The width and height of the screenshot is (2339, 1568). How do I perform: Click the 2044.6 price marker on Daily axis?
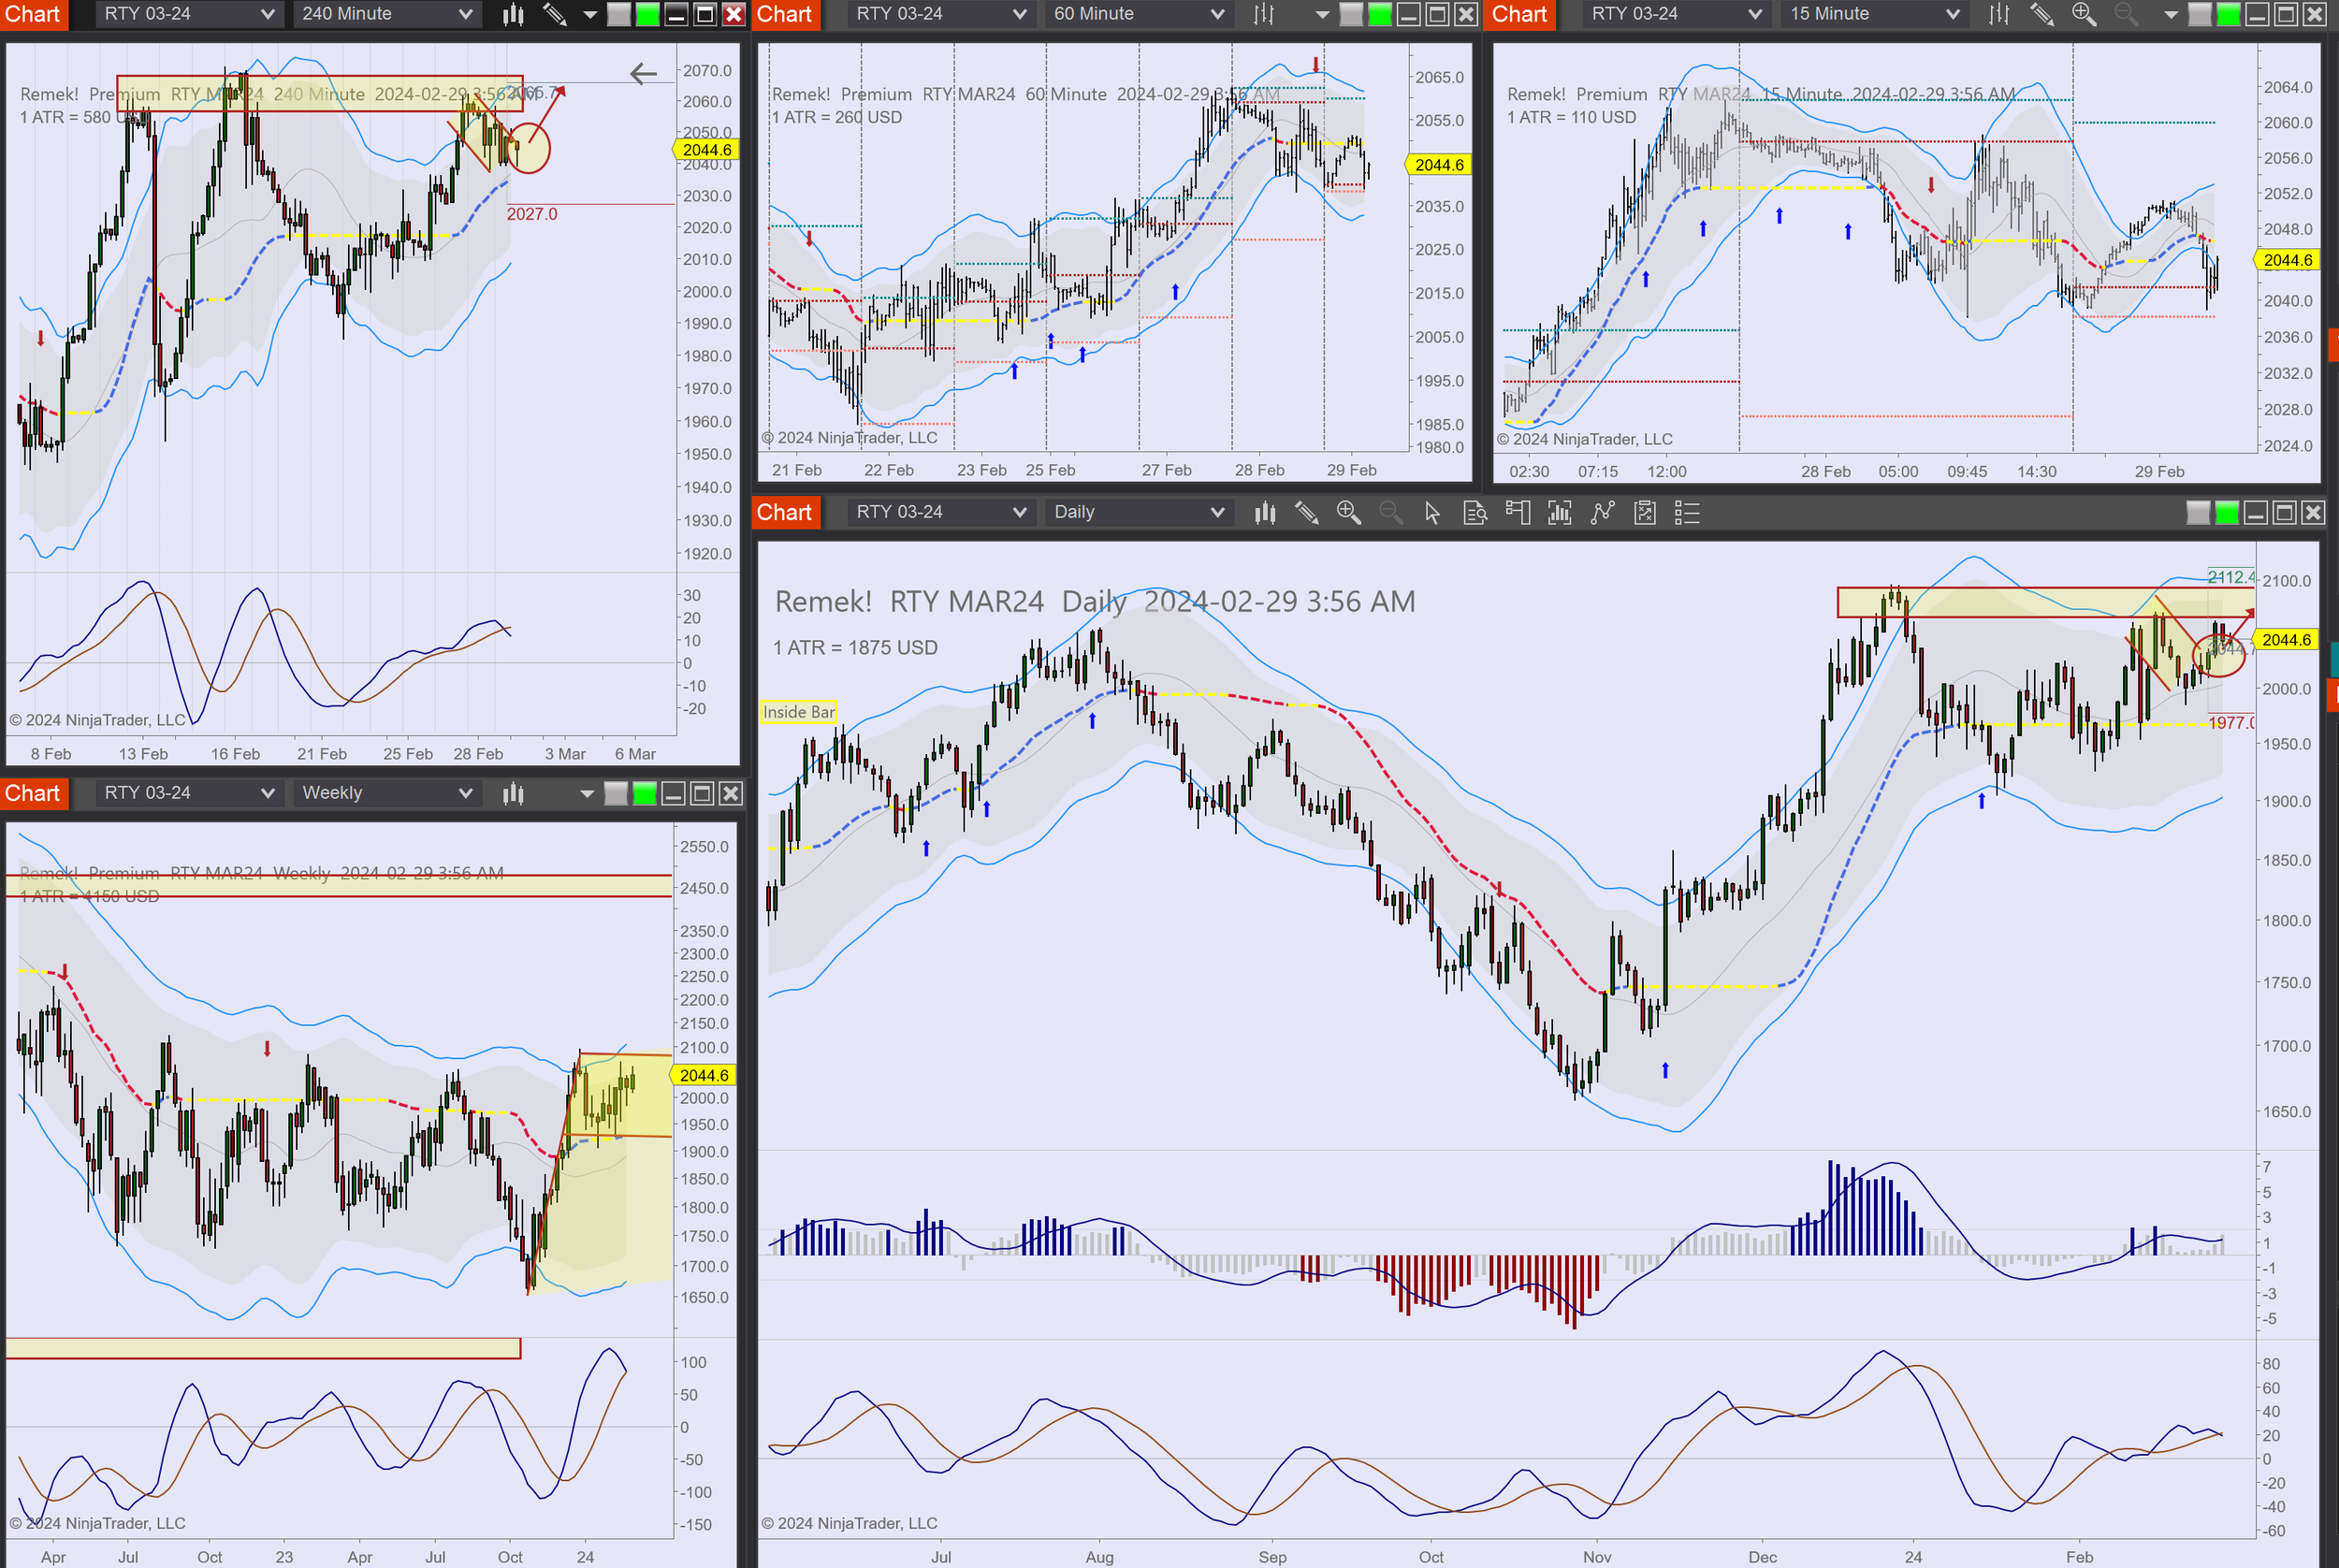(x=2286, y=640)
